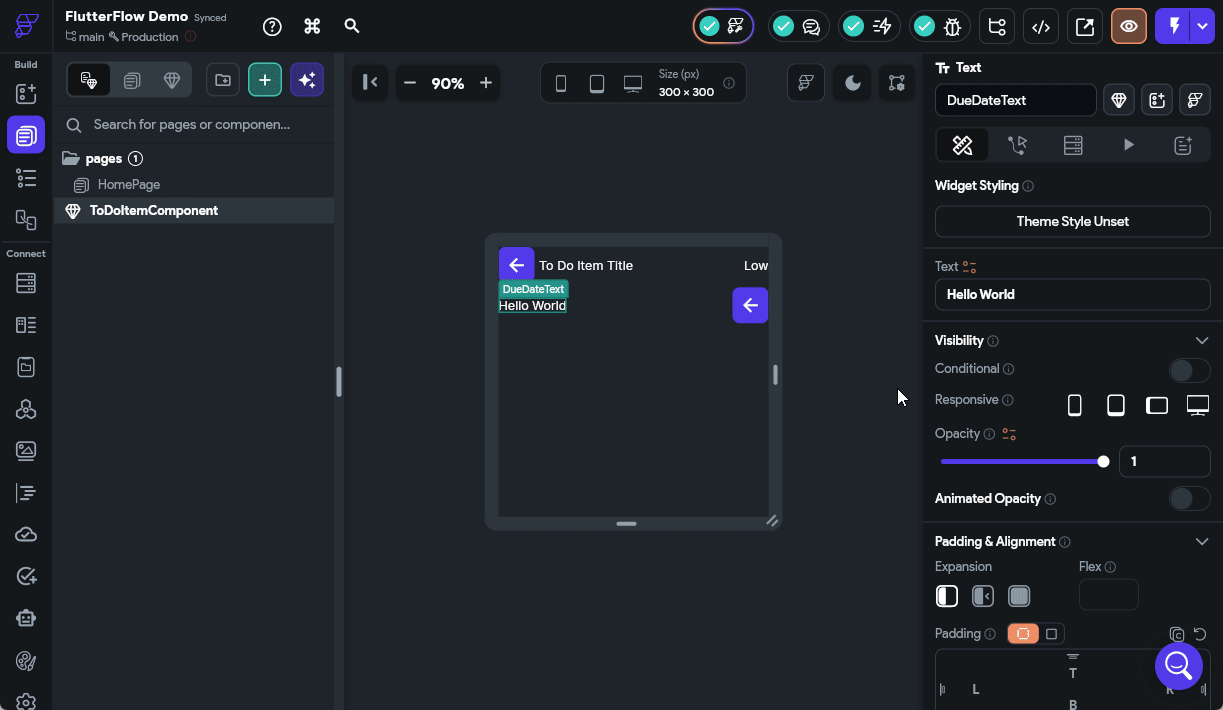Image resolution: width=1223 pixels, height=710 pixels.
Task: Click Theme Style Unset button
Action: 1072,221
